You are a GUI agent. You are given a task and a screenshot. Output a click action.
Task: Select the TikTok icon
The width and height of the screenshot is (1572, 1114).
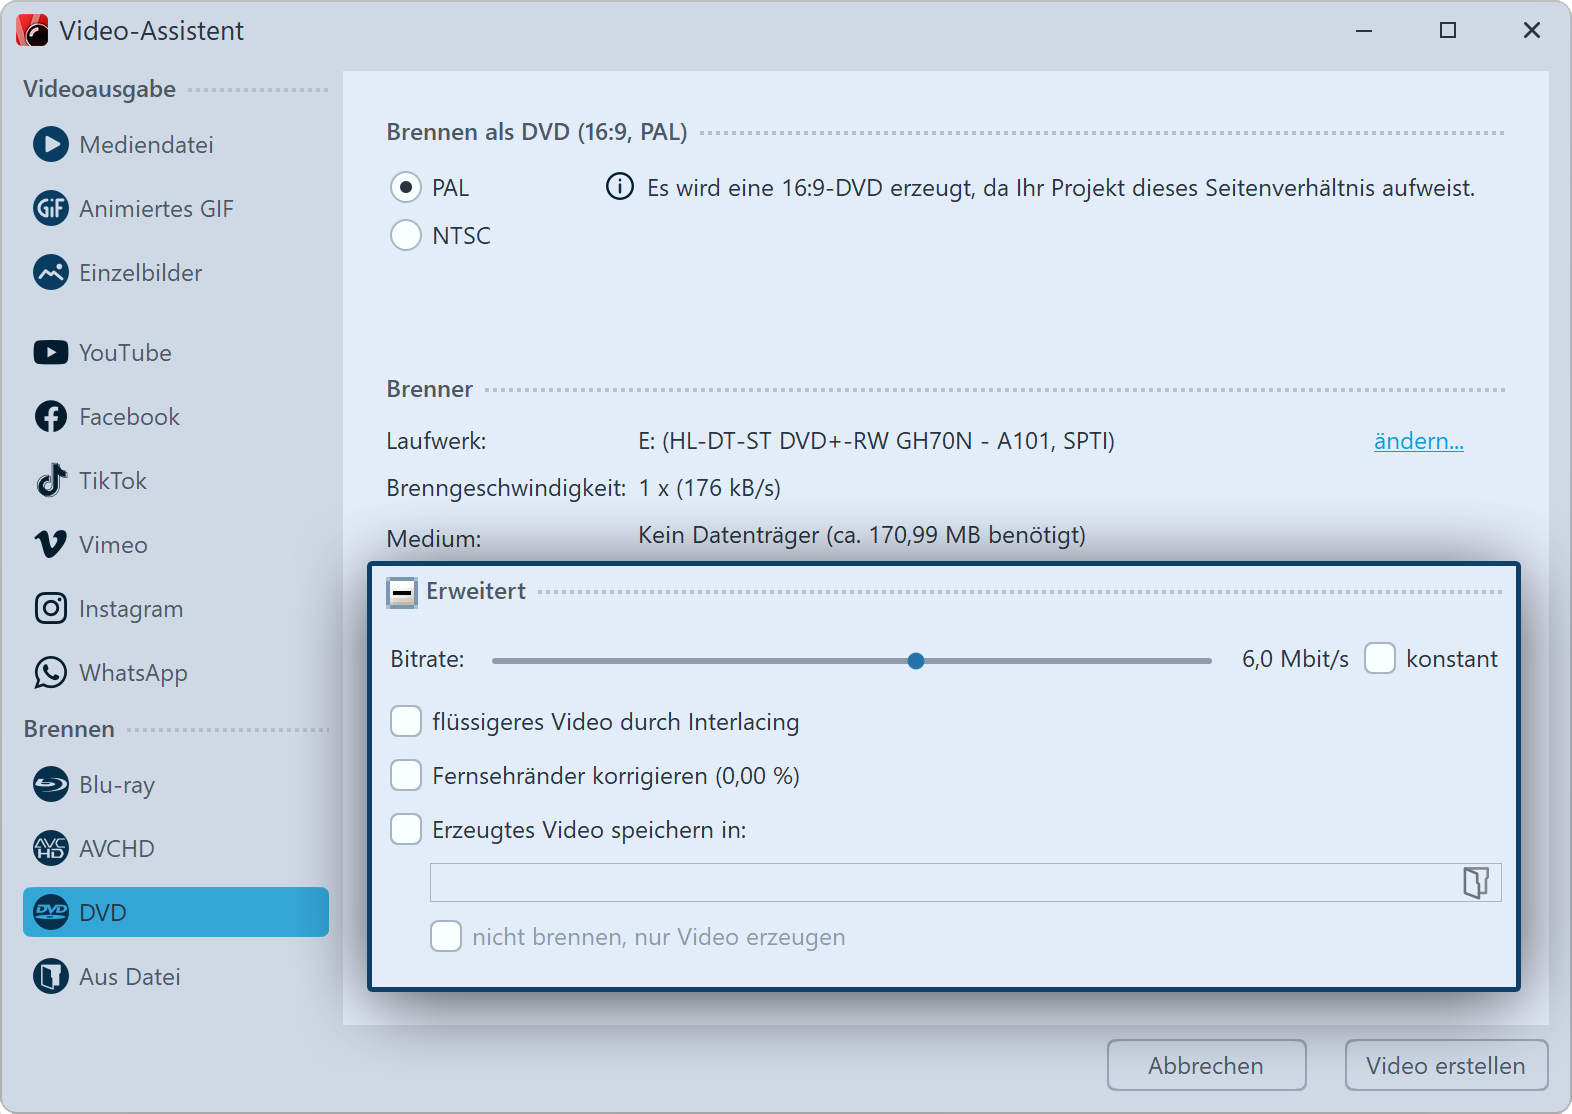(50, 481)
